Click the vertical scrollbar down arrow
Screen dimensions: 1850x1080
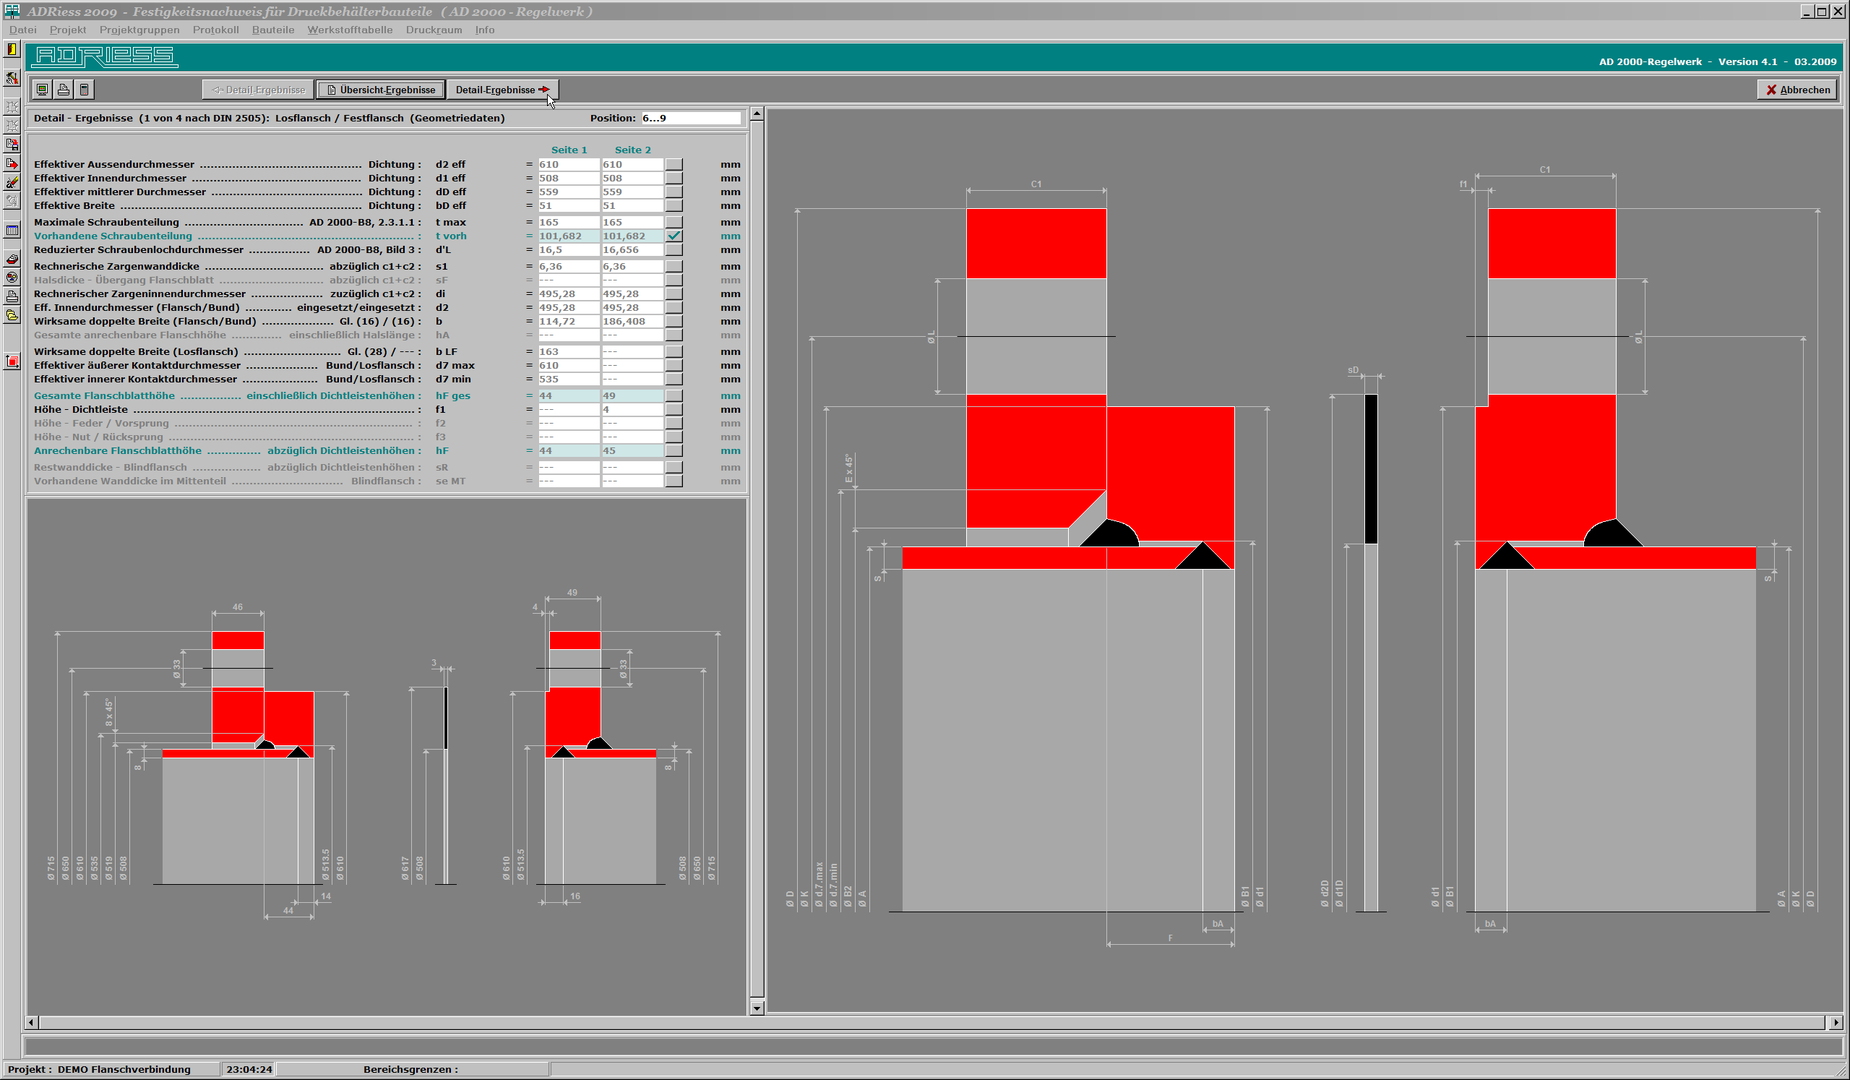[757, 1008]
